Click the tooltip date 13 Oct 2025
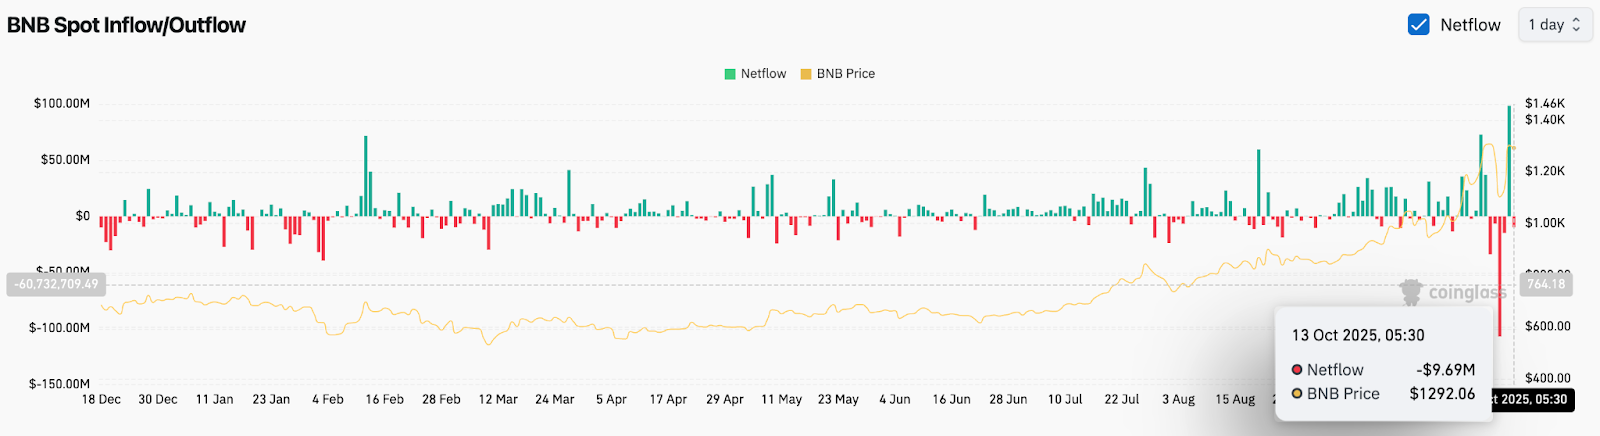1600x436 pixels. click(x=1357, y=335)
